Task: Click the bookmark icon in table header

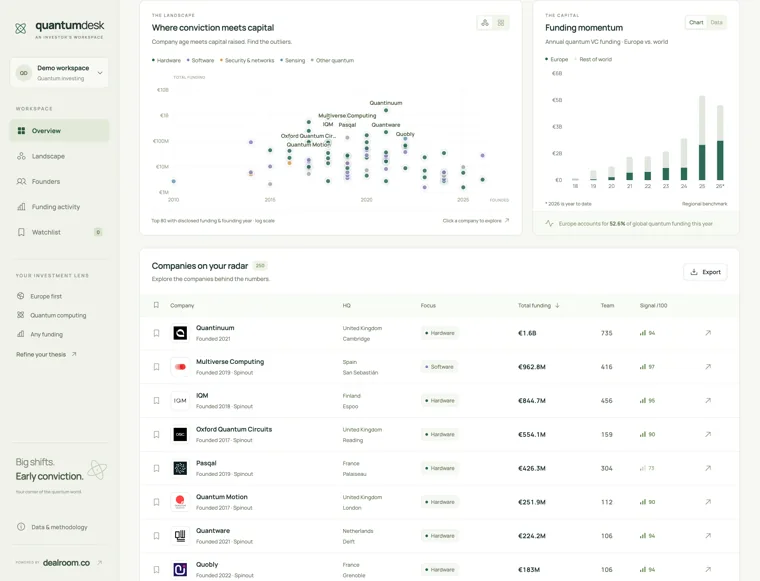Action: pos(156,305)
